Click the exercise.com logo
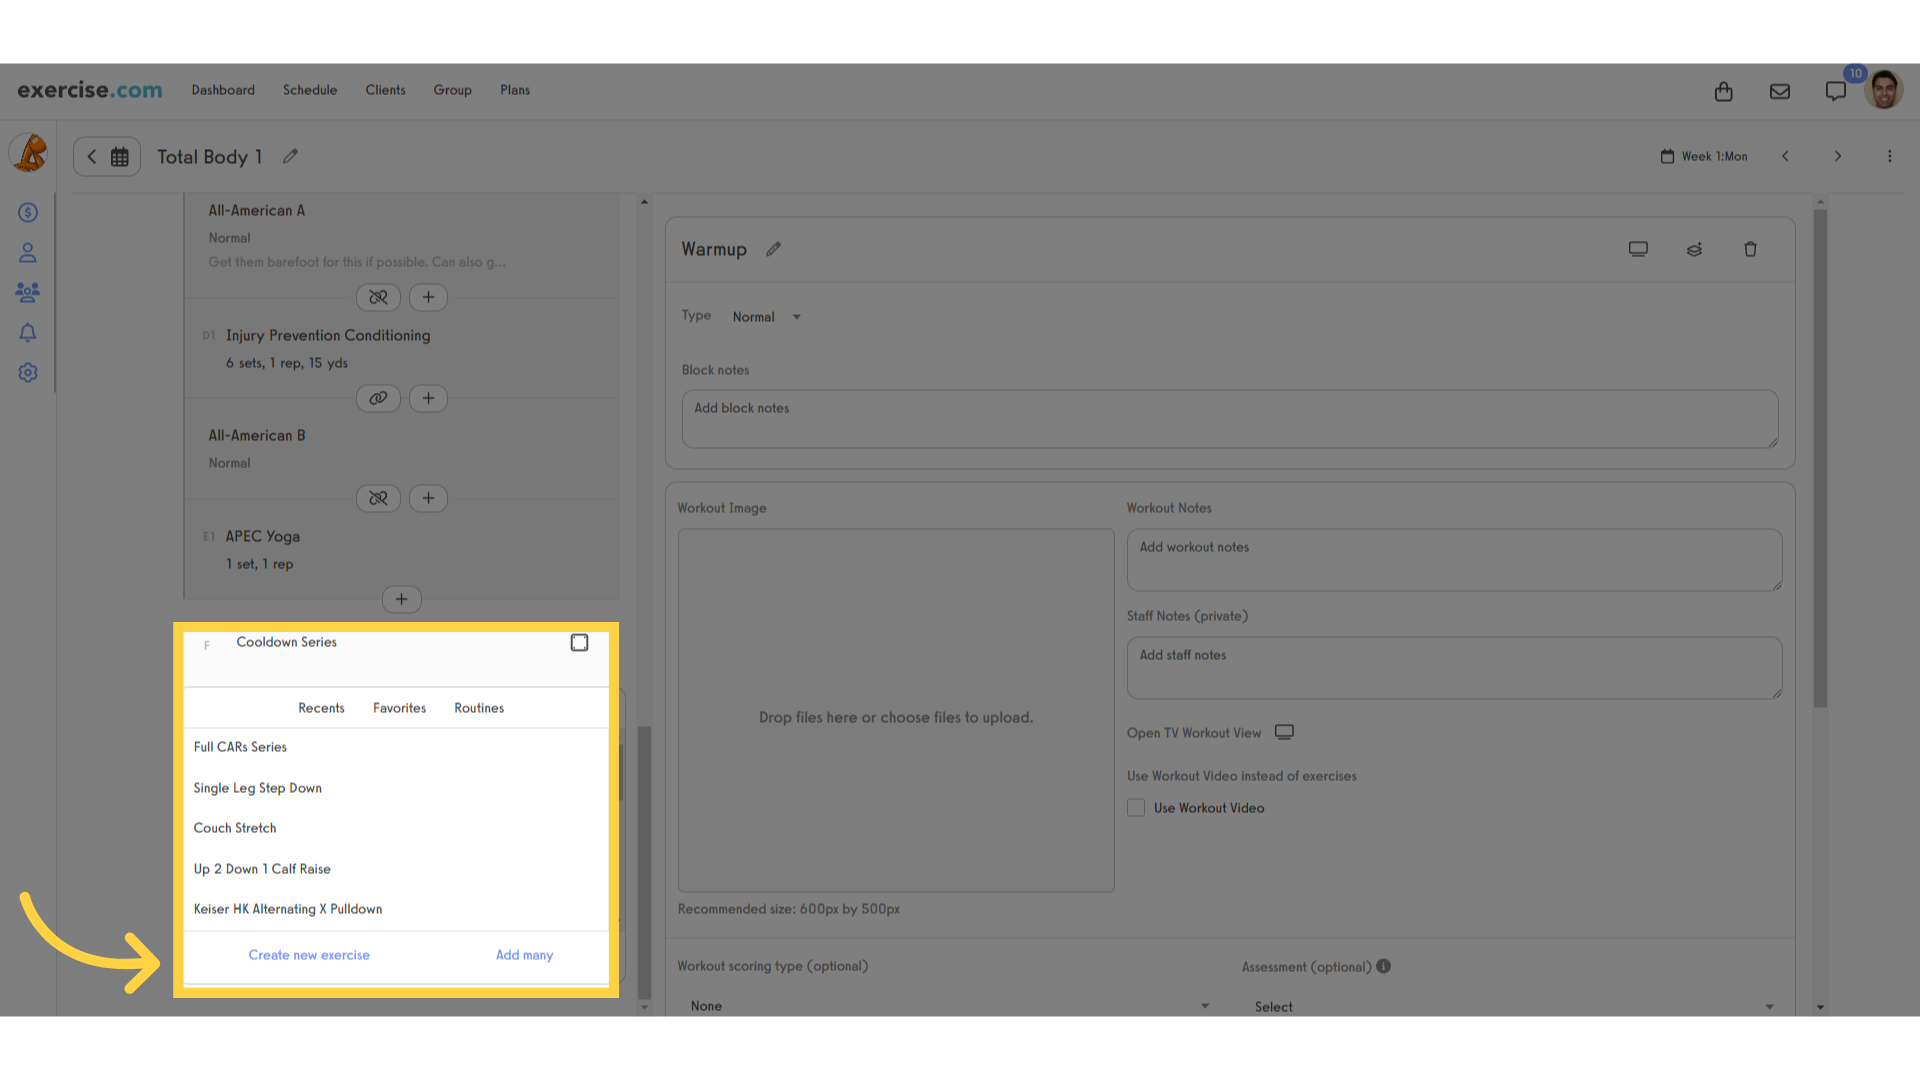 click(x=90, y=90)
